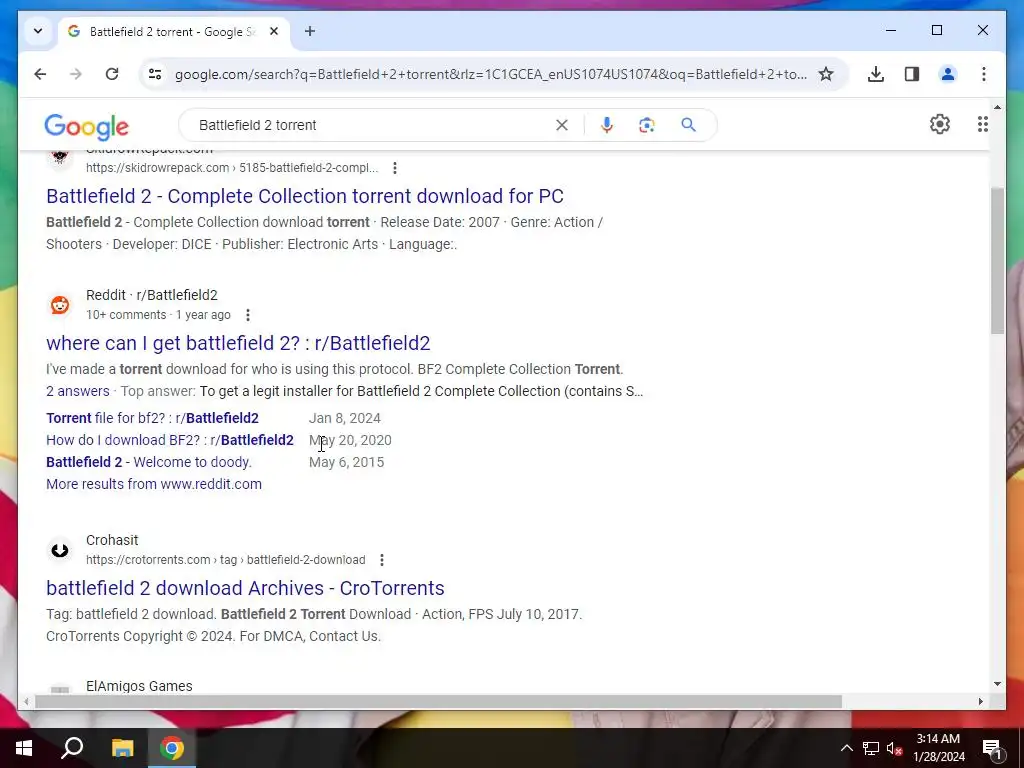Open more options for skidrowrepack result
Image resolution: width=1024 pixels, height=768 pixels.
394,168
